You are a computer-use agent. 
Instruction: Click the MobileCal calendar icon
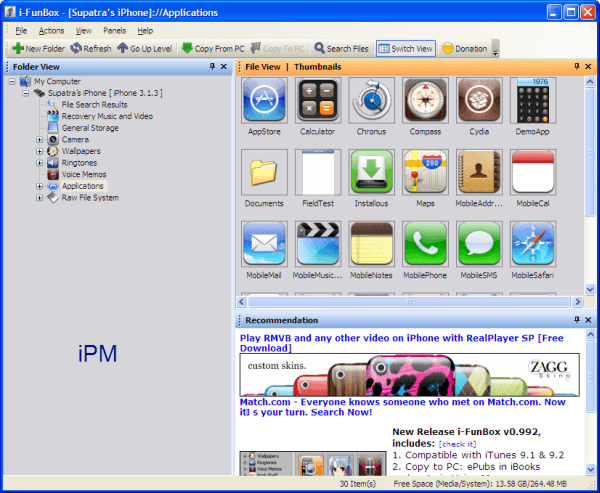coord(533,172)
